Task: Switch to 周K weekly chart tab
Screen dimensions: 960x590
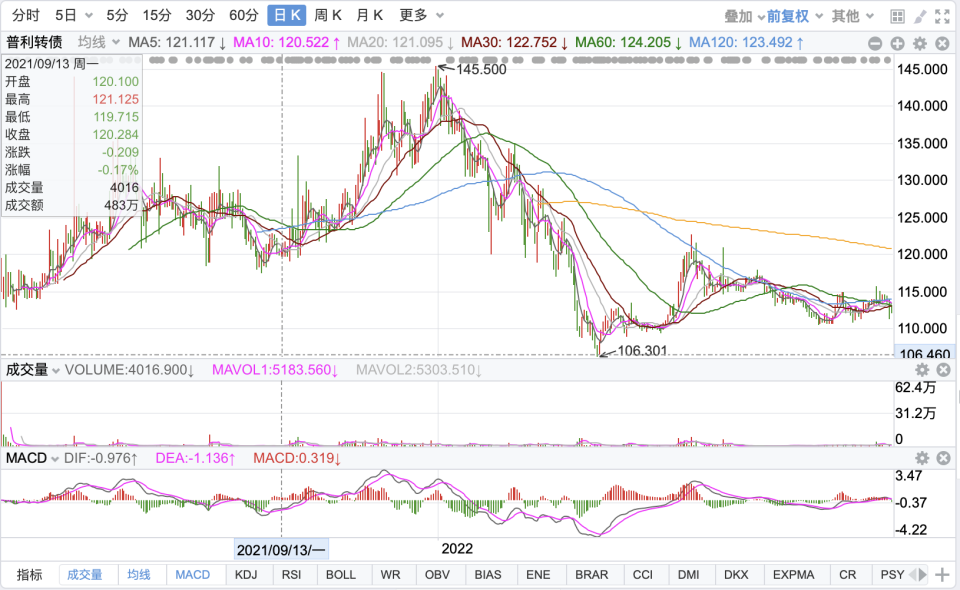Action: click(x=328, y=15)
